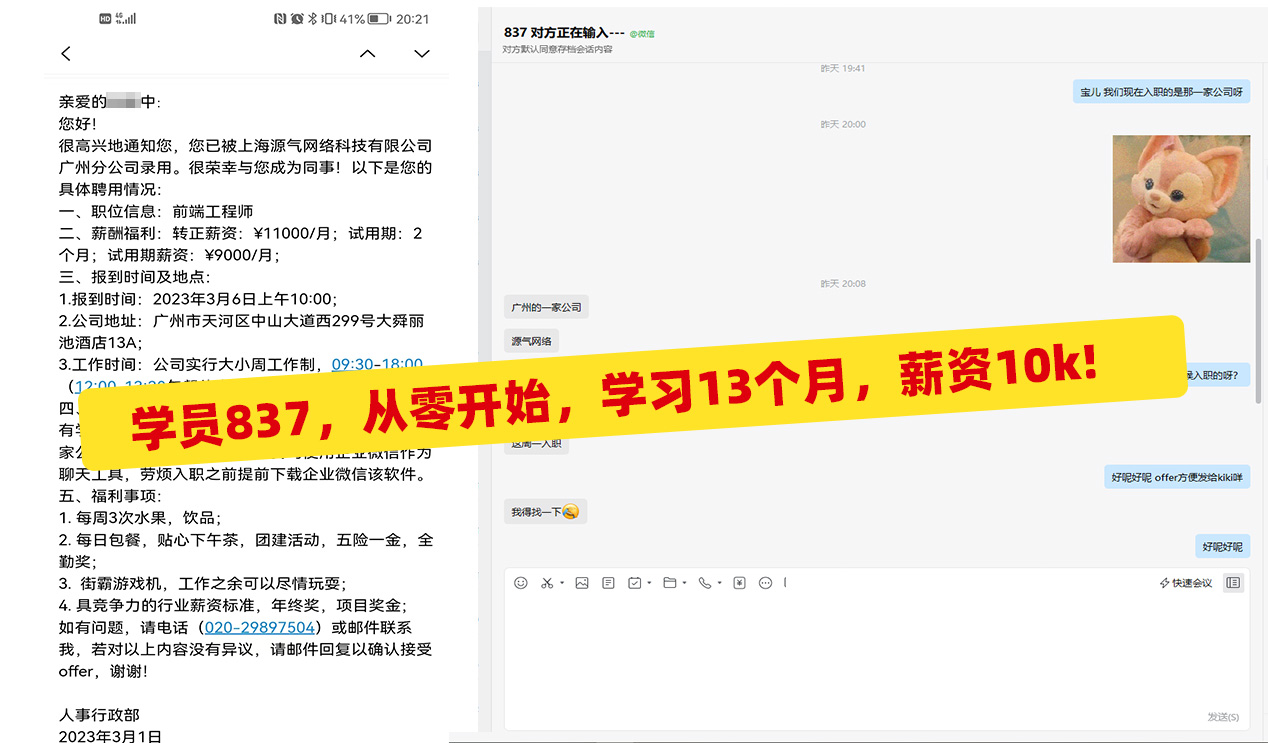
Task: Click email line "1. 每周3次水果，饮品；"
Action: click(140, 518)
